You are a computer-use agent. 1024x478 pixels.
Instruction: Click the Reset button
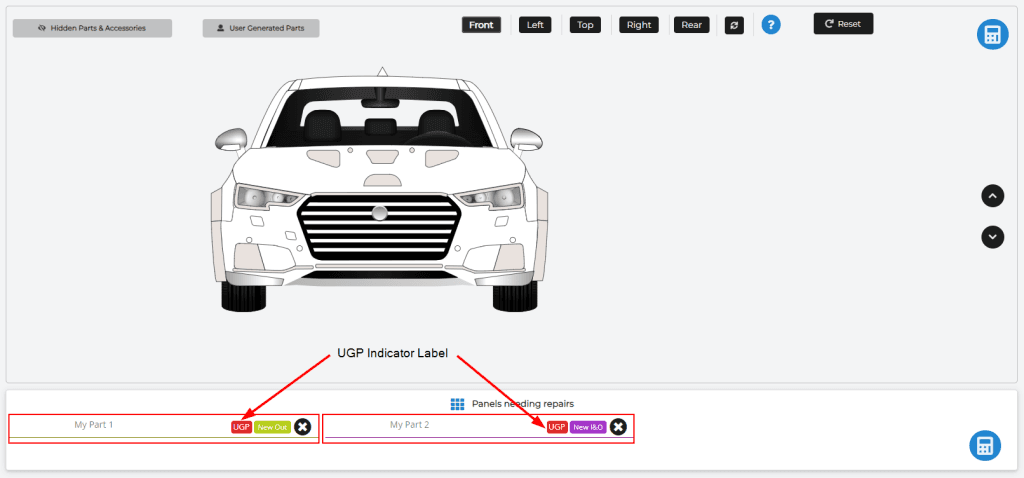click(843, 23)
